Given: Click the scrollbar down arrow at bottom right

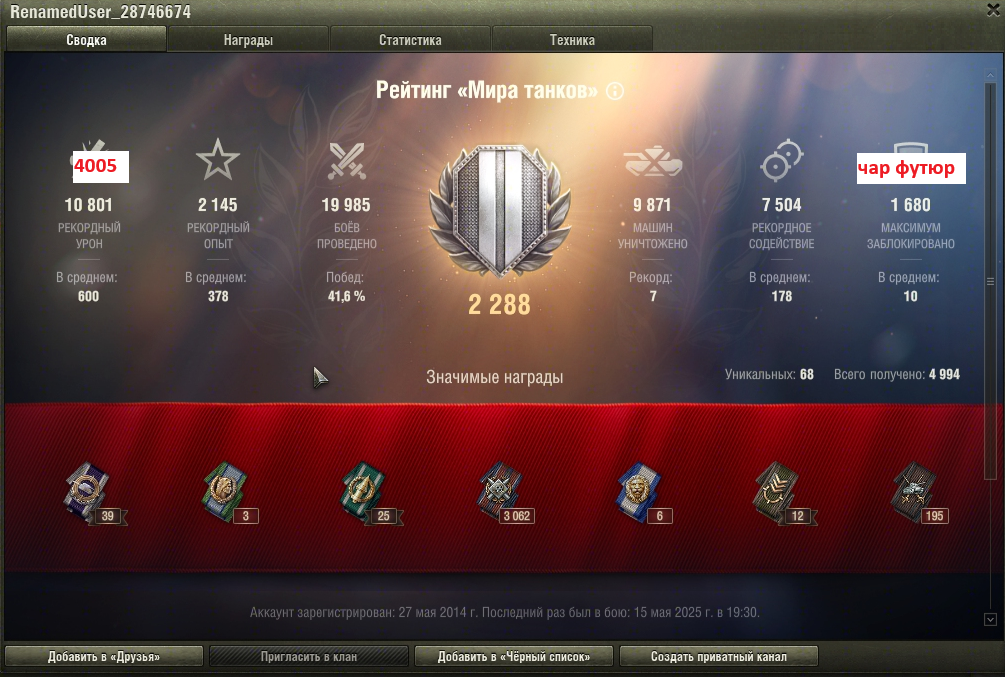Looking at the screenshot, I should 990,619.
